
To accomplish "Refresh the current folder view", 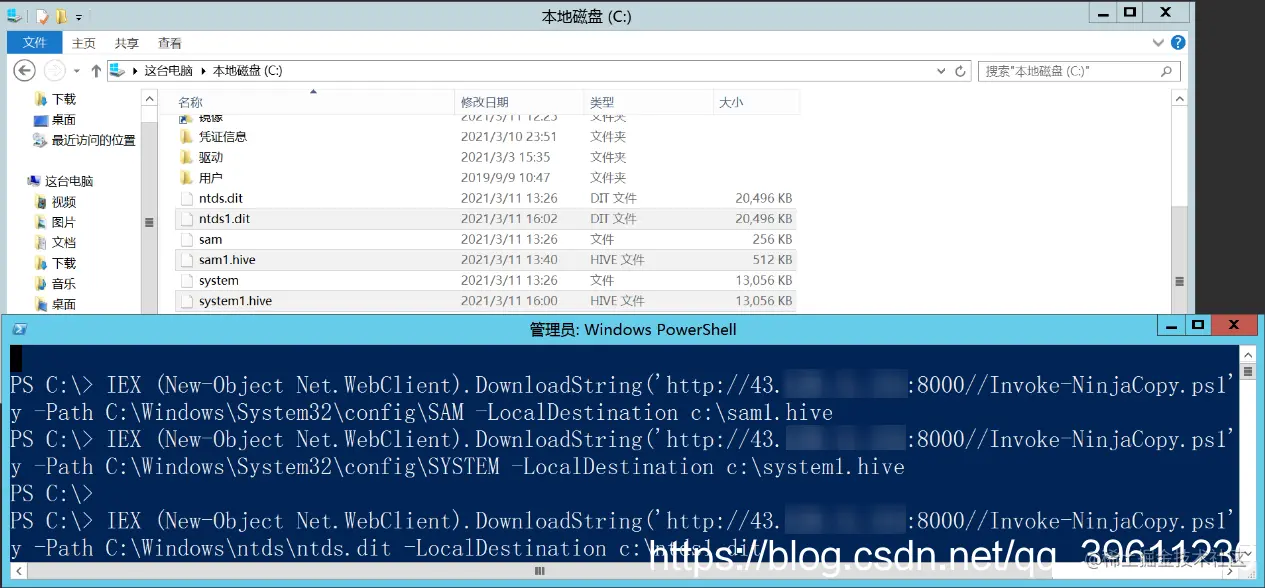I will pyautogui.click(x=961, y=71).
